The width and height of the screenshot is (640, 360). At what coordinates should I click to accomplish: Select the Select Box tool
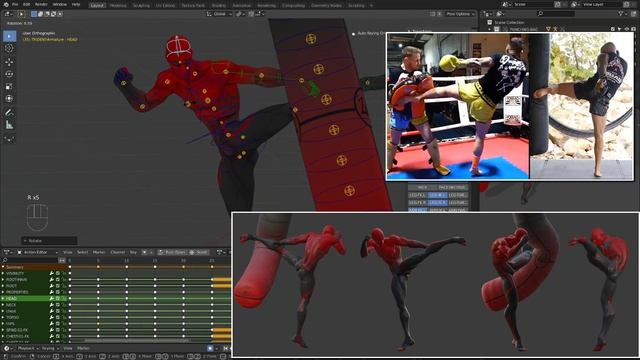pos(9,36)
